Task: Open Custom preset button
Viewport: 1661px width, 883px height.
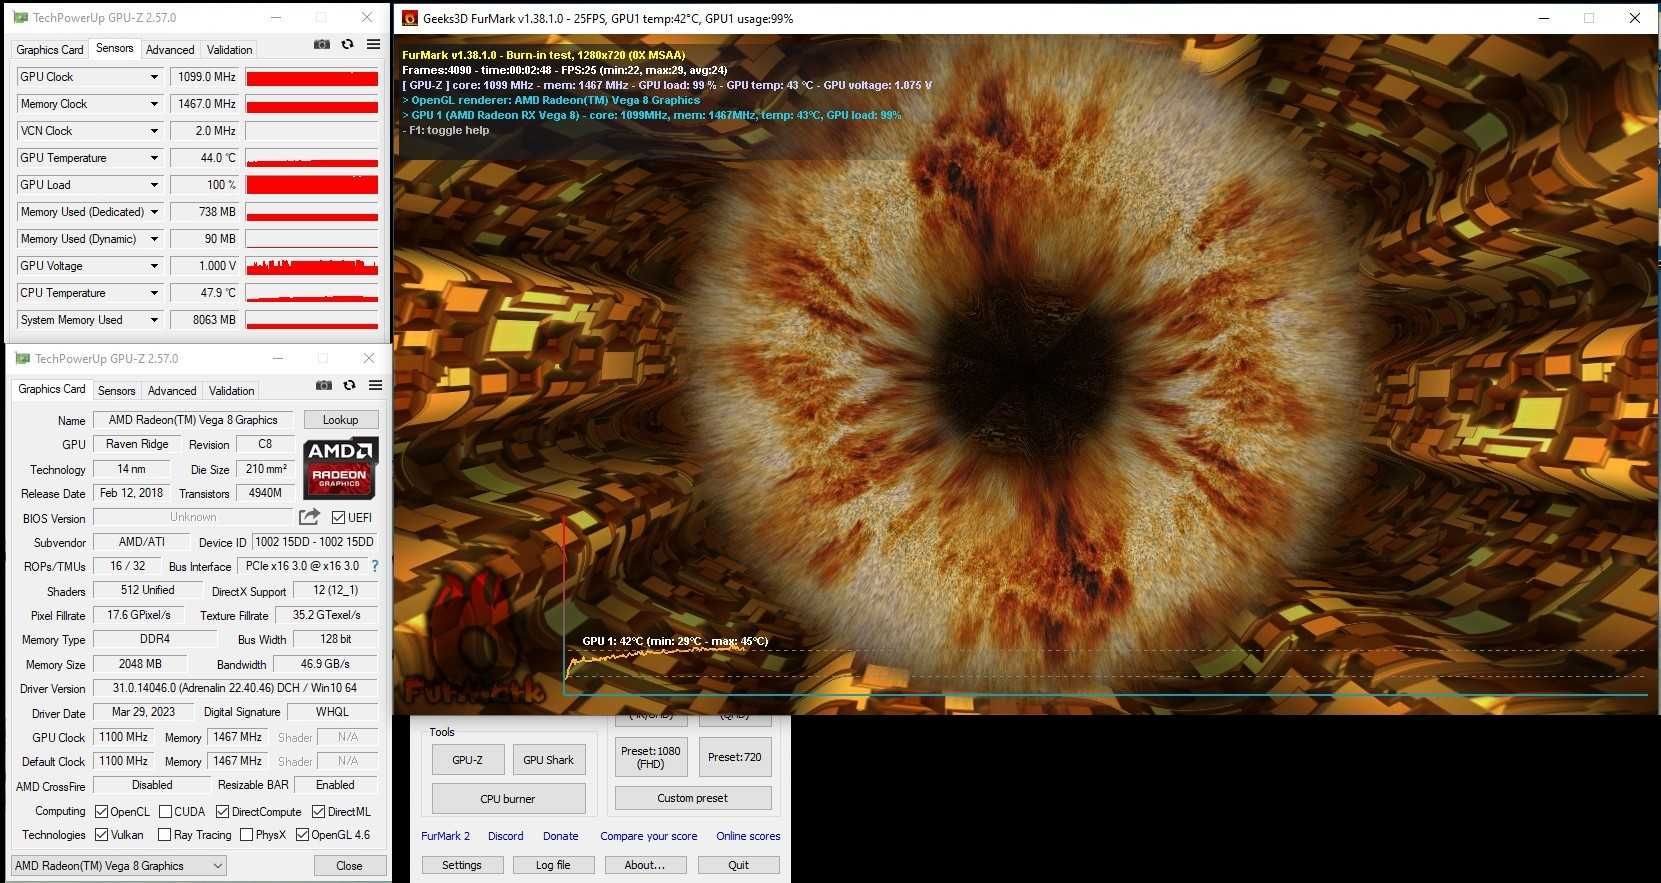Action: coord(693,798)
